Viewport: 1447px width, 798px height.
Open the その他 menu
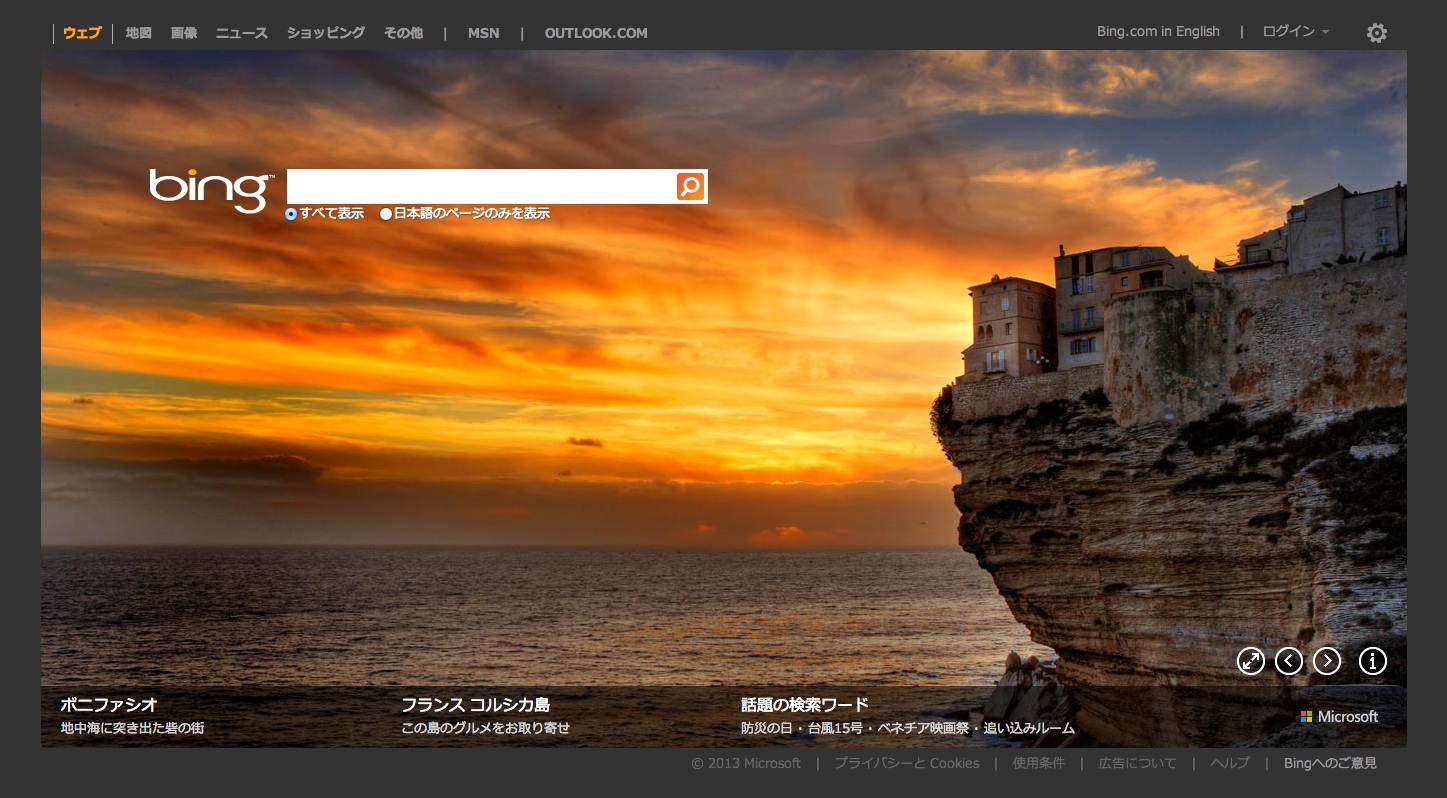403,33
